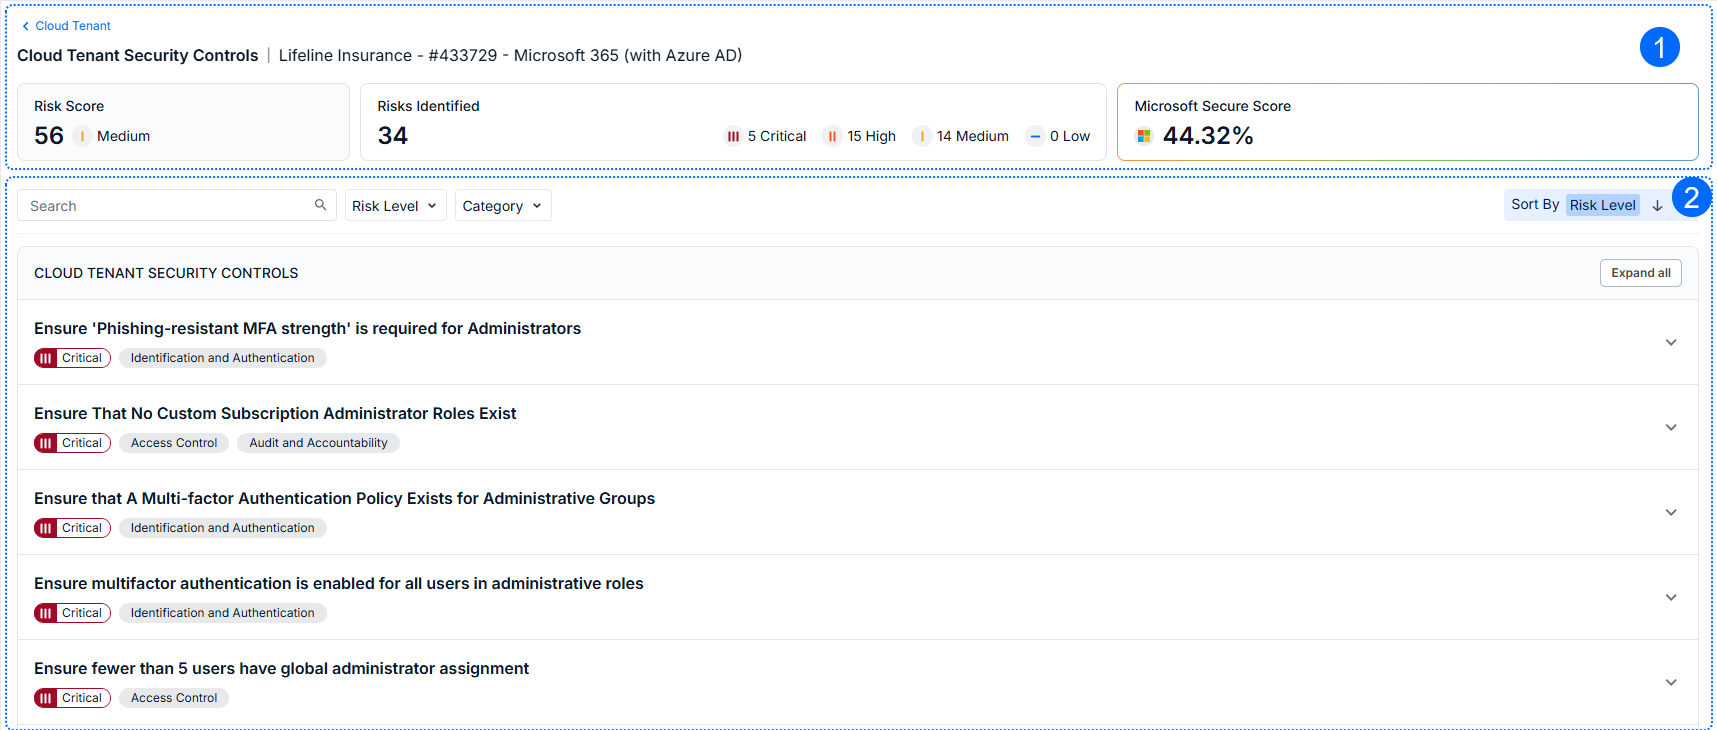Click the blue icon beside 0 Low
This screenshot has height=730, width=1717.
(1036, 136)
